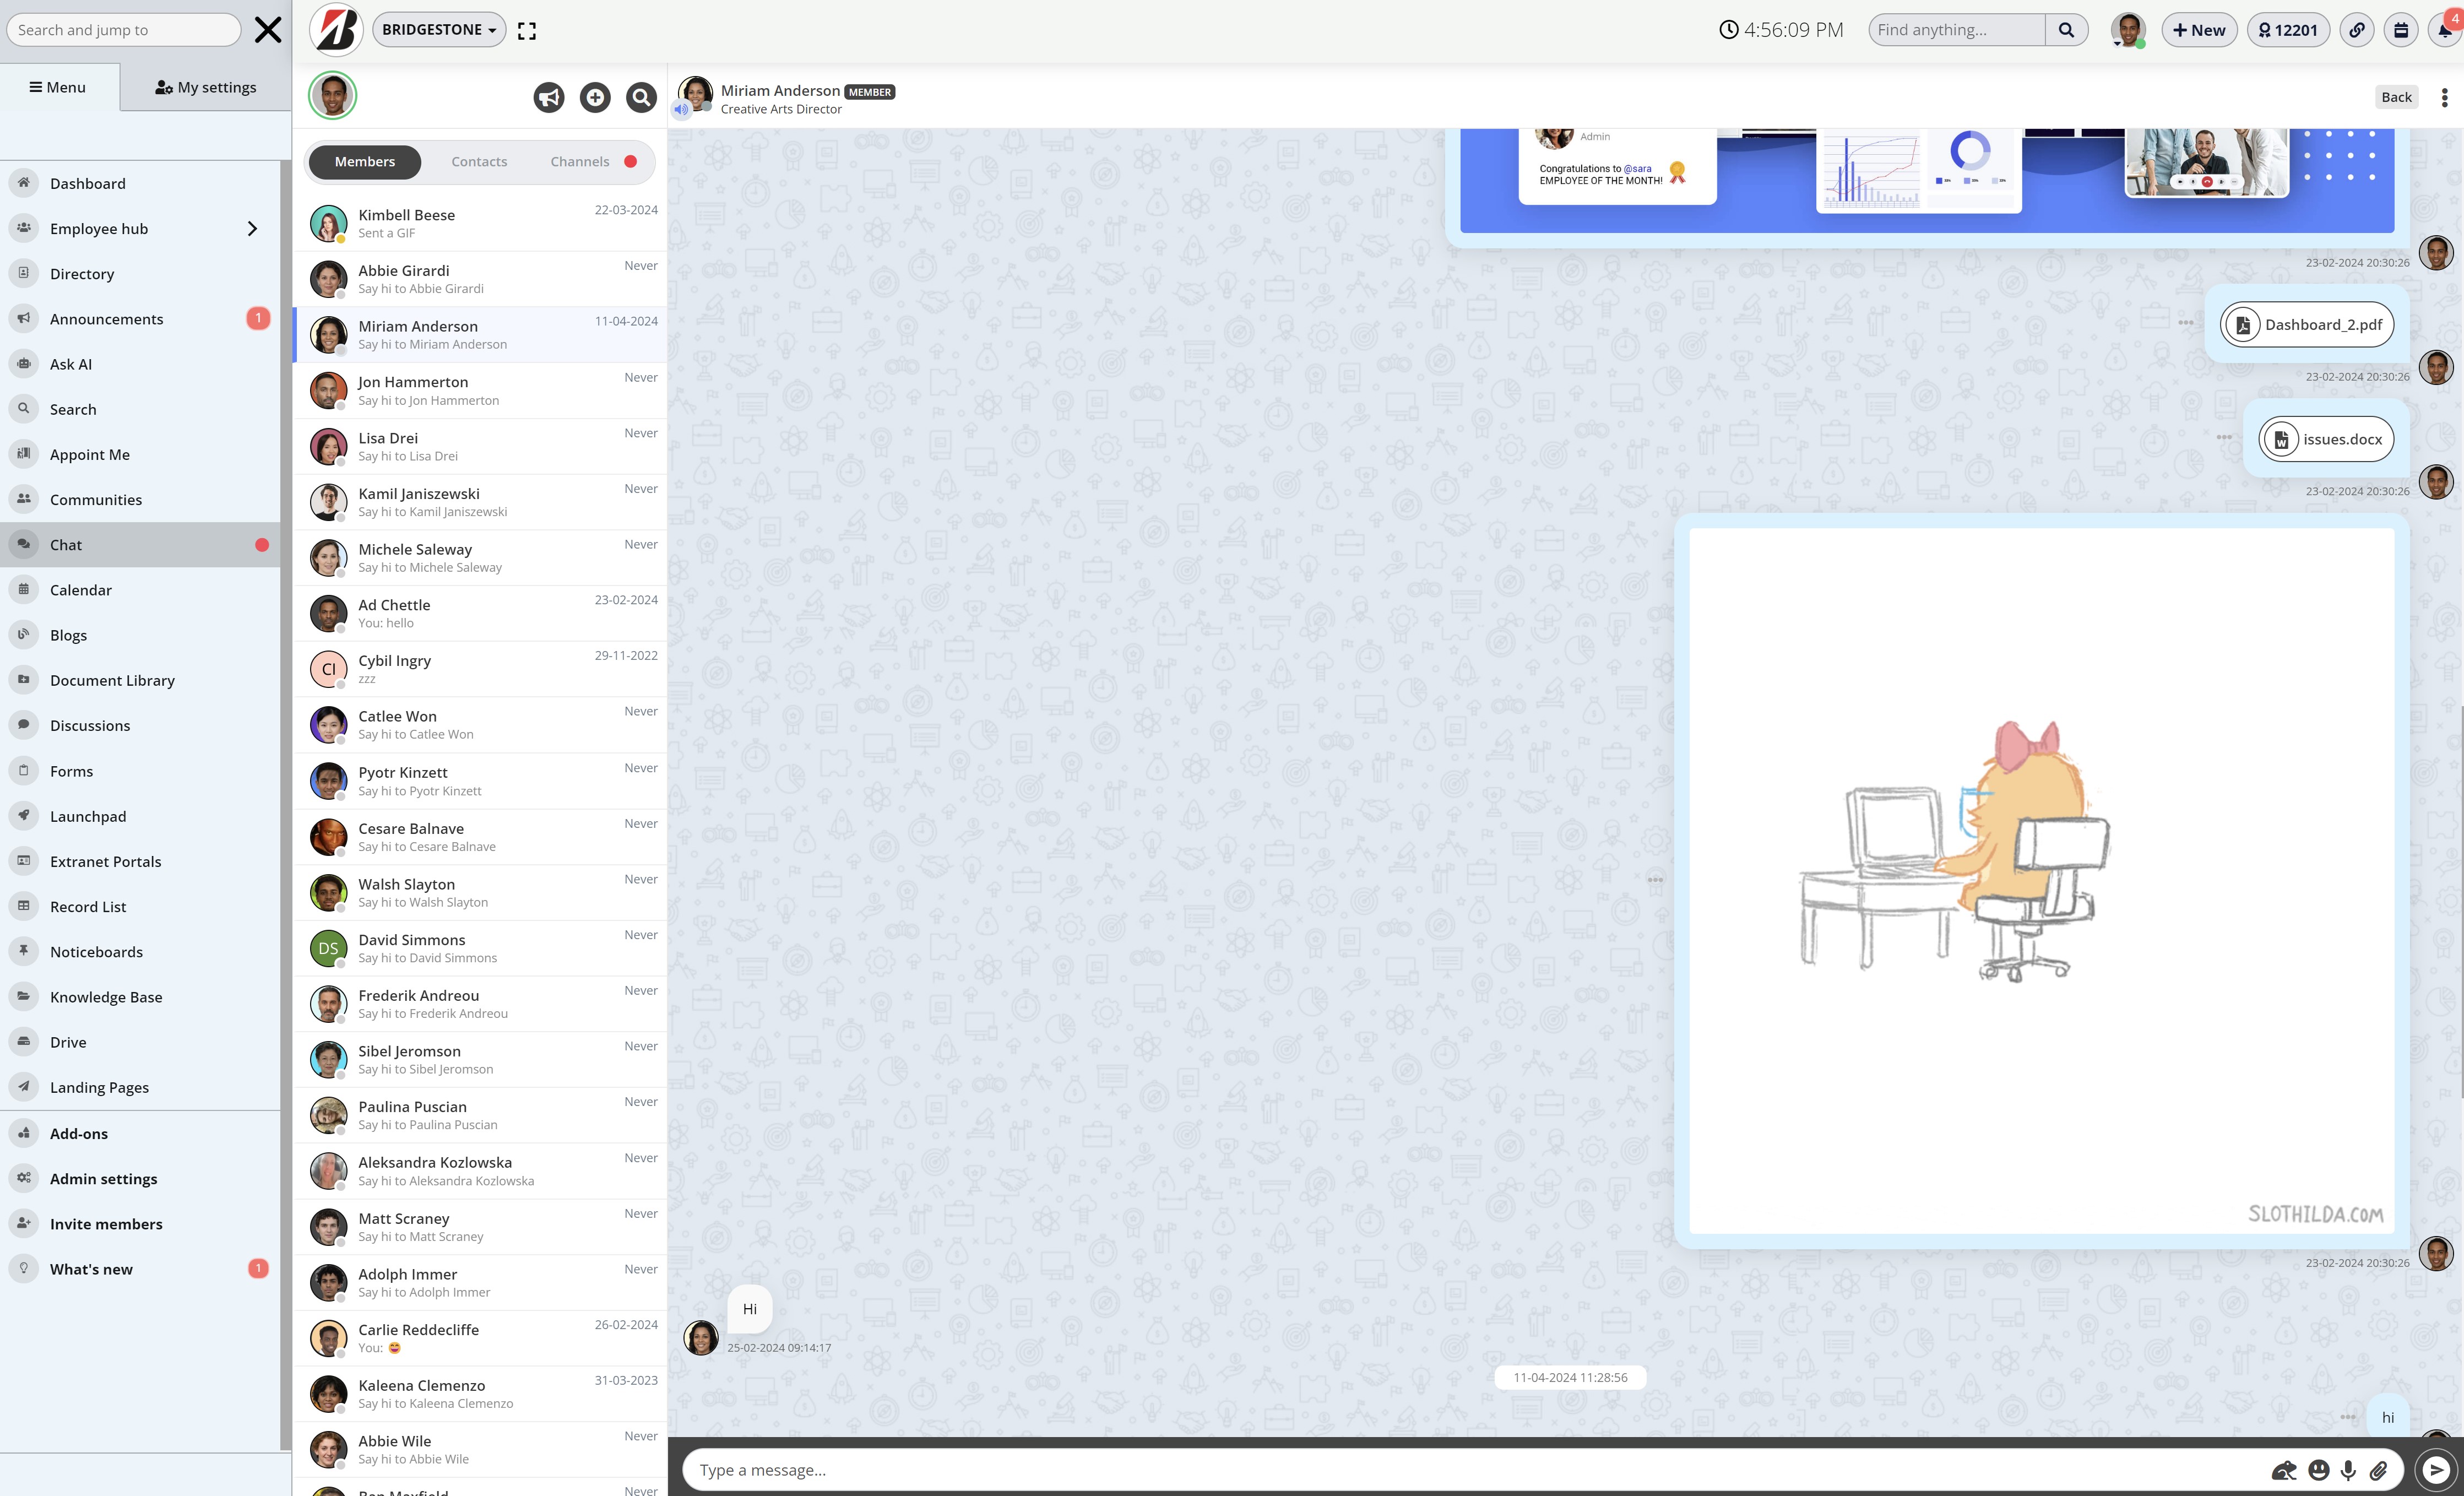Open the emoji picker in message box

click(x=2318, y=1470)
